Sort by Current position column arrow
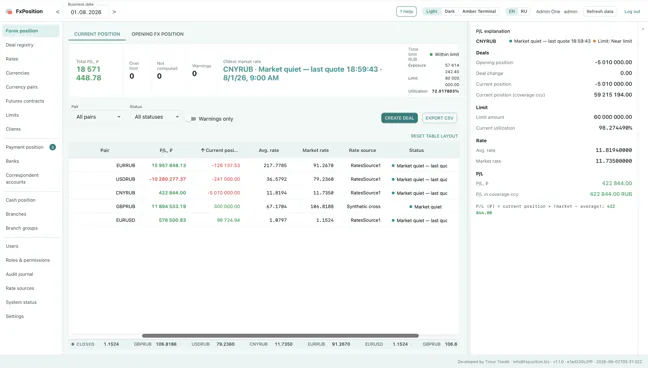Screen dimensions: 648x368 (x=202, y=150)
